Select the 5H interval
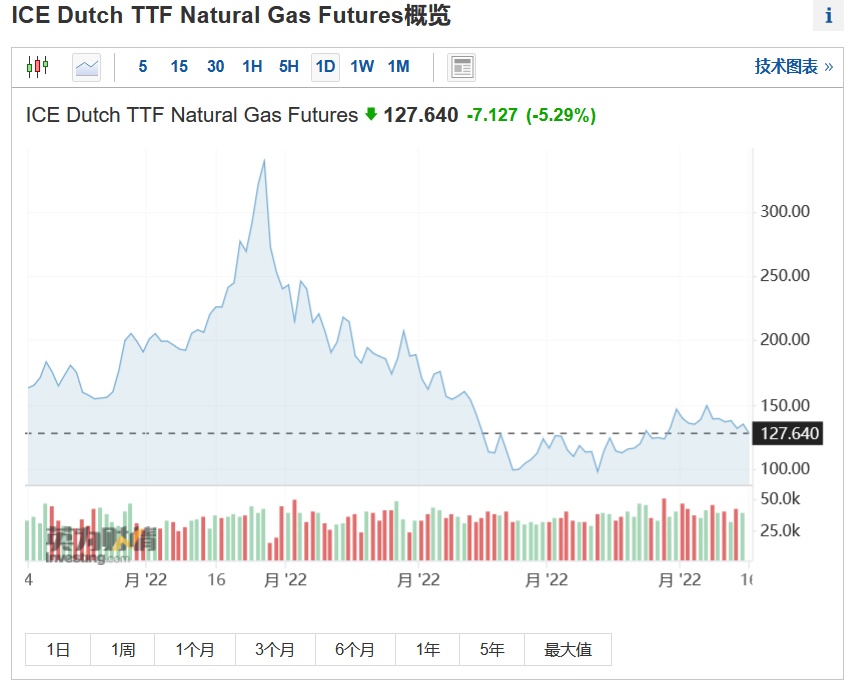 pyautogui.click(x=288, y=67)
